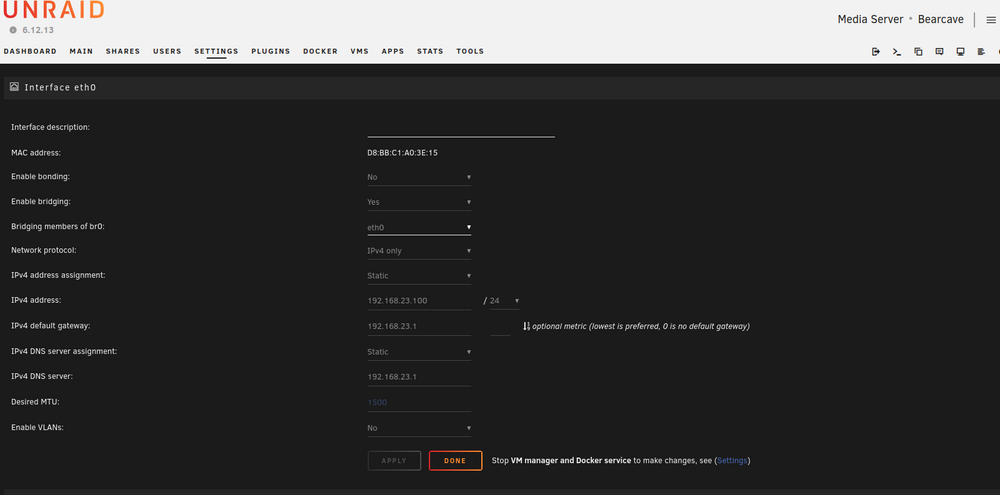
Task: Go to the Docker tab
Action: [x=320, y=51]
